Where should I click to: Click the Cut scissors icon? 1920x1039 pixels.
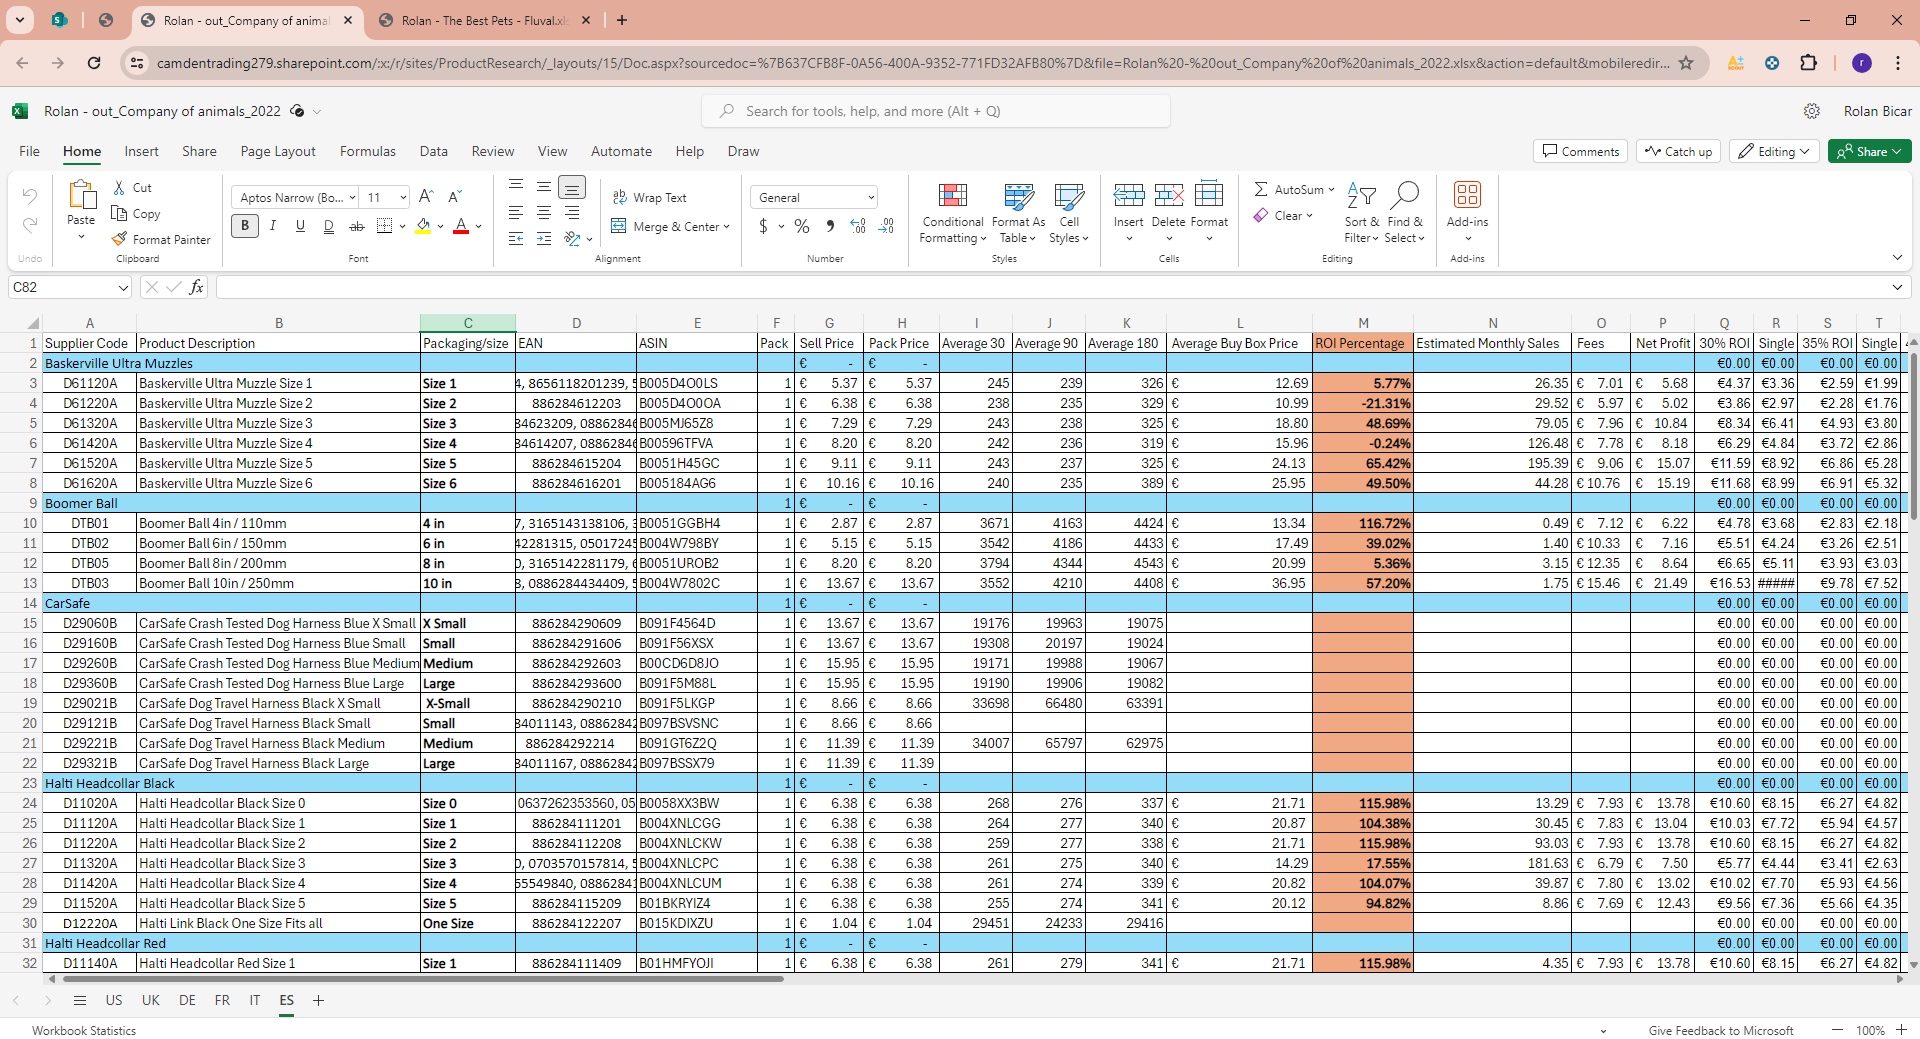click(x=119, y=188)
